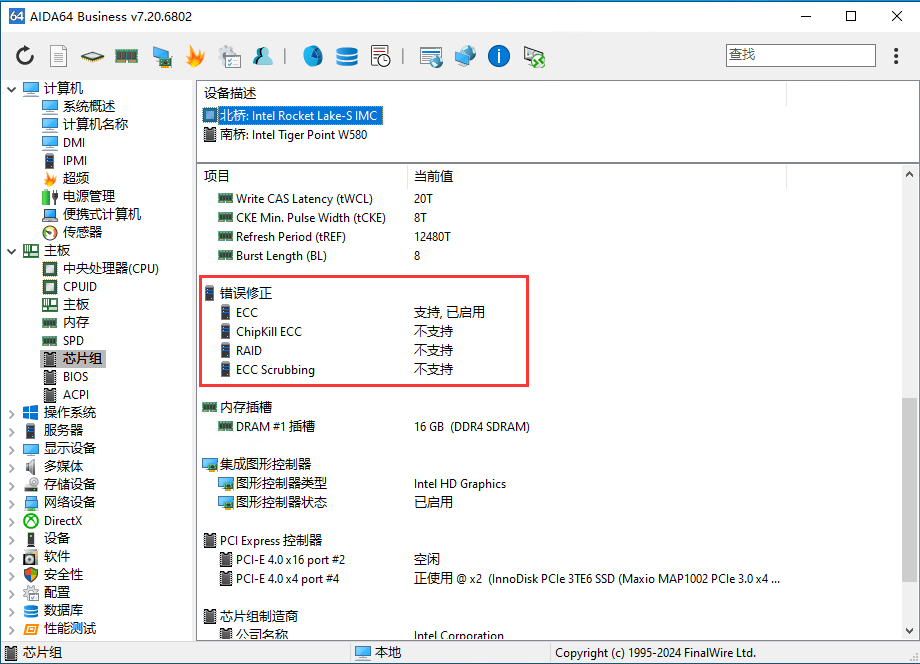
Task: Click the 当前值 column header
Action: pos(433,176)
